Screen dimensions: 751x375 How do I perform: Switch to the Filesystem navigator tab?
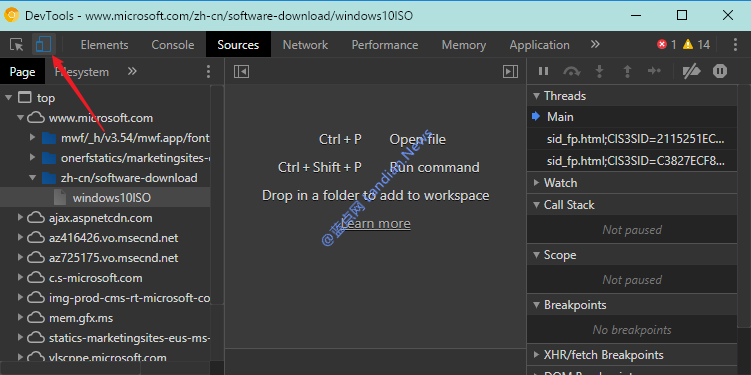[81, 72]
